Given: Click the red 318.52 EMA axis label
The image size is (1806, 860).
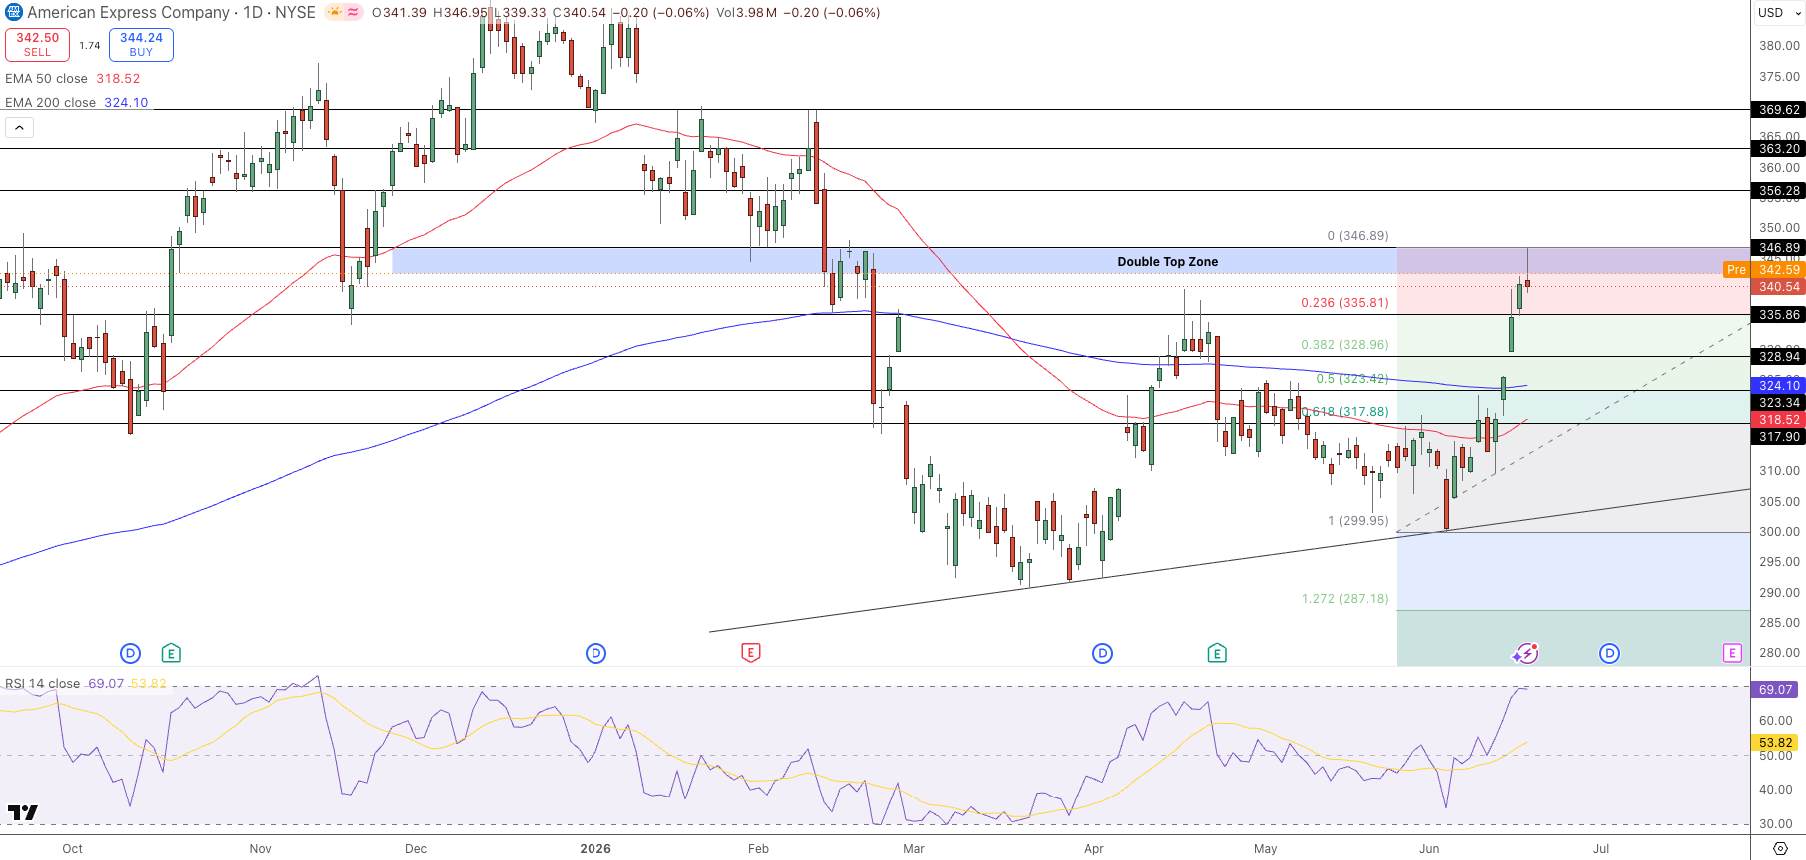Looking at the screenshot, I should click(1778, 421).
